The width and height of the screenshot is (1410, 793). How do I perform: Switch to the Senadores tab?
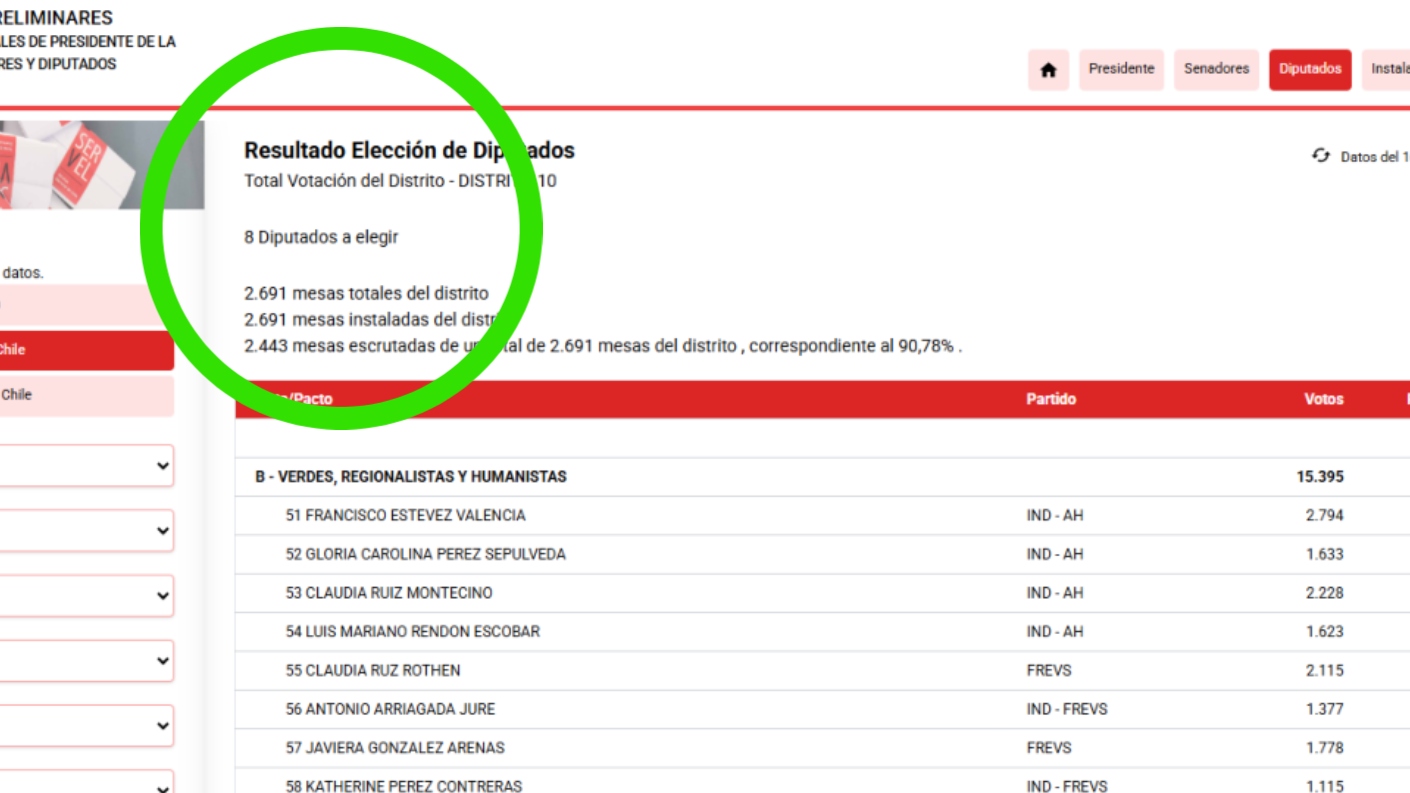pyautogui.click(x=1216, y=70)
